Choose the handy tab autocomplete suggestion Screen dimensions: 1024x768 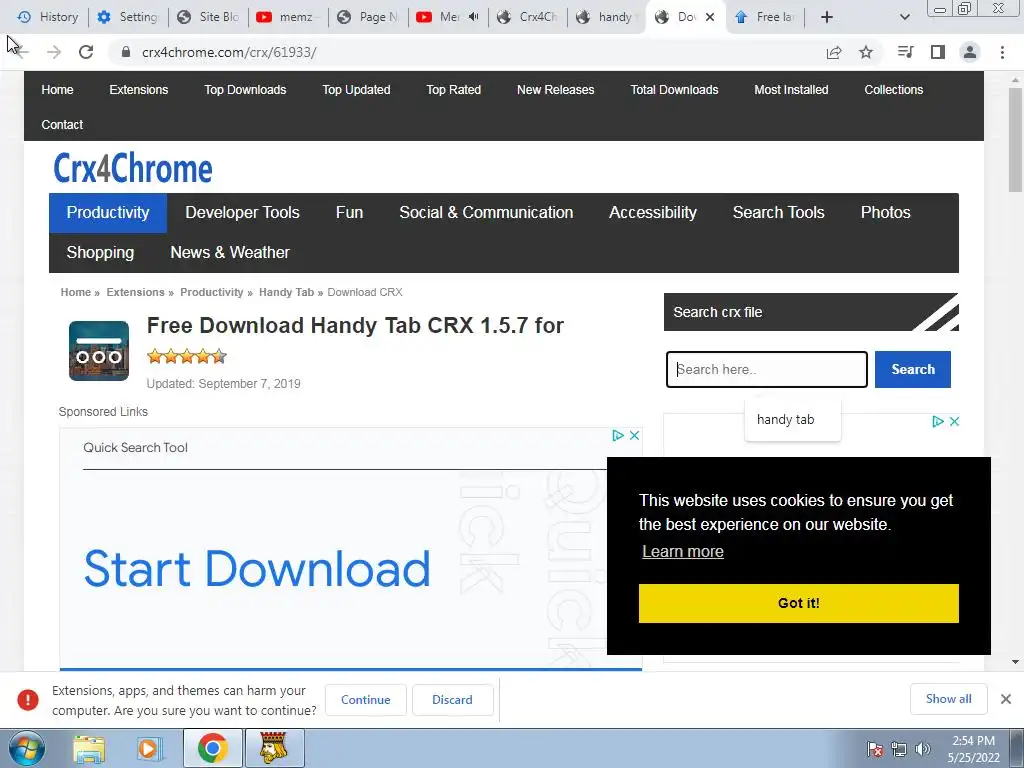coord(792,420)
